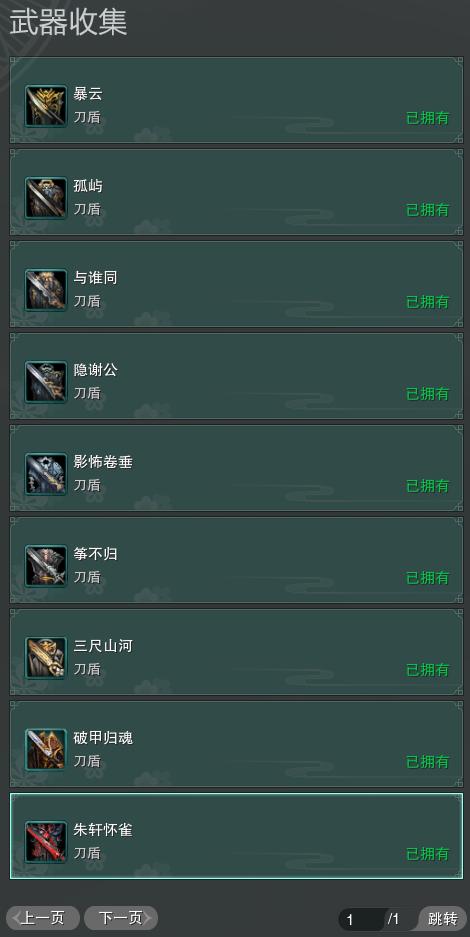This screenshot has width=470, height=937.
Task: Click the 跳转 jump button
Action: [443, 918]
